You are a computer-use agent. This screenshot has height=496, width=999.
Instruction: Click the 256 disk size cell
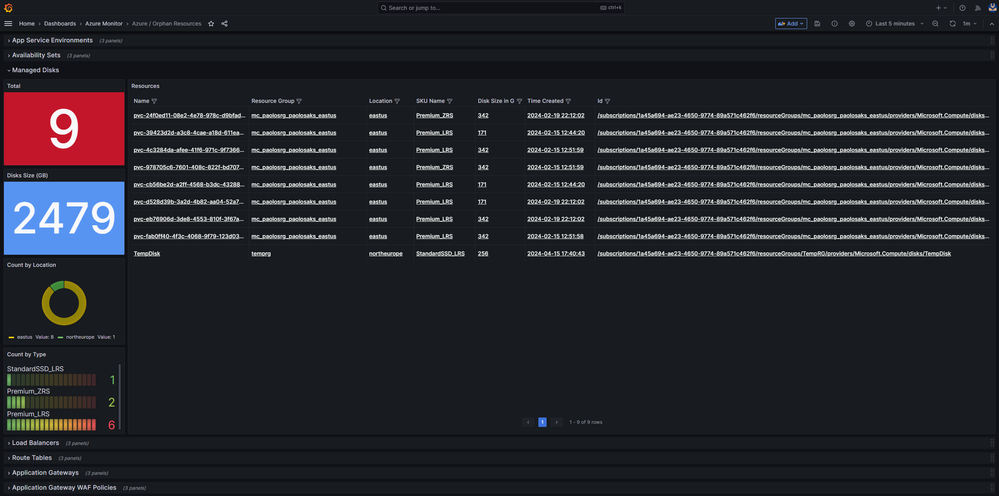point(482,253)
